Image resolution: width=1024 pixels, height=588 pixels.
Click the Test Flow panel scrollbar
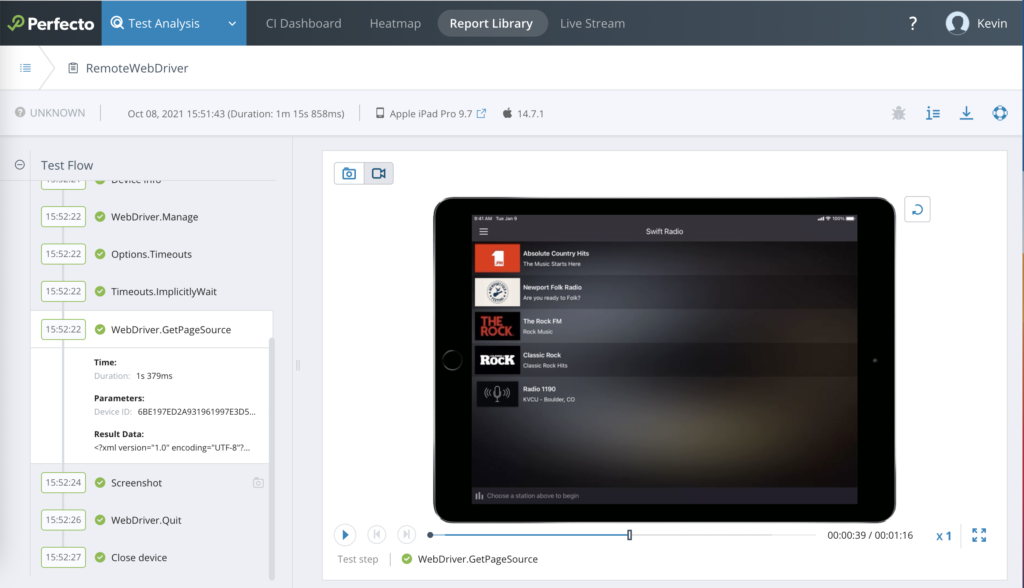click(x=272, y=457)
